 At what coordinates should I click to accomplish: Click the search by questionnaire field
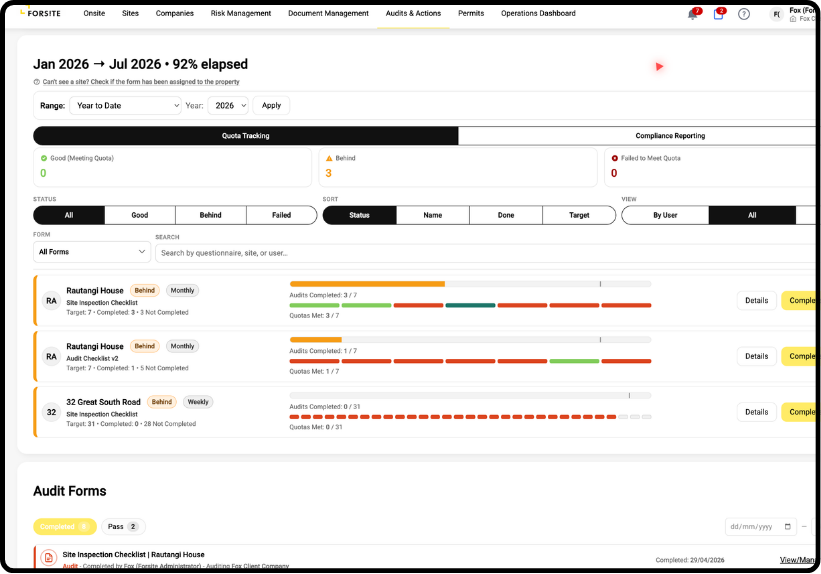[487, 253]
